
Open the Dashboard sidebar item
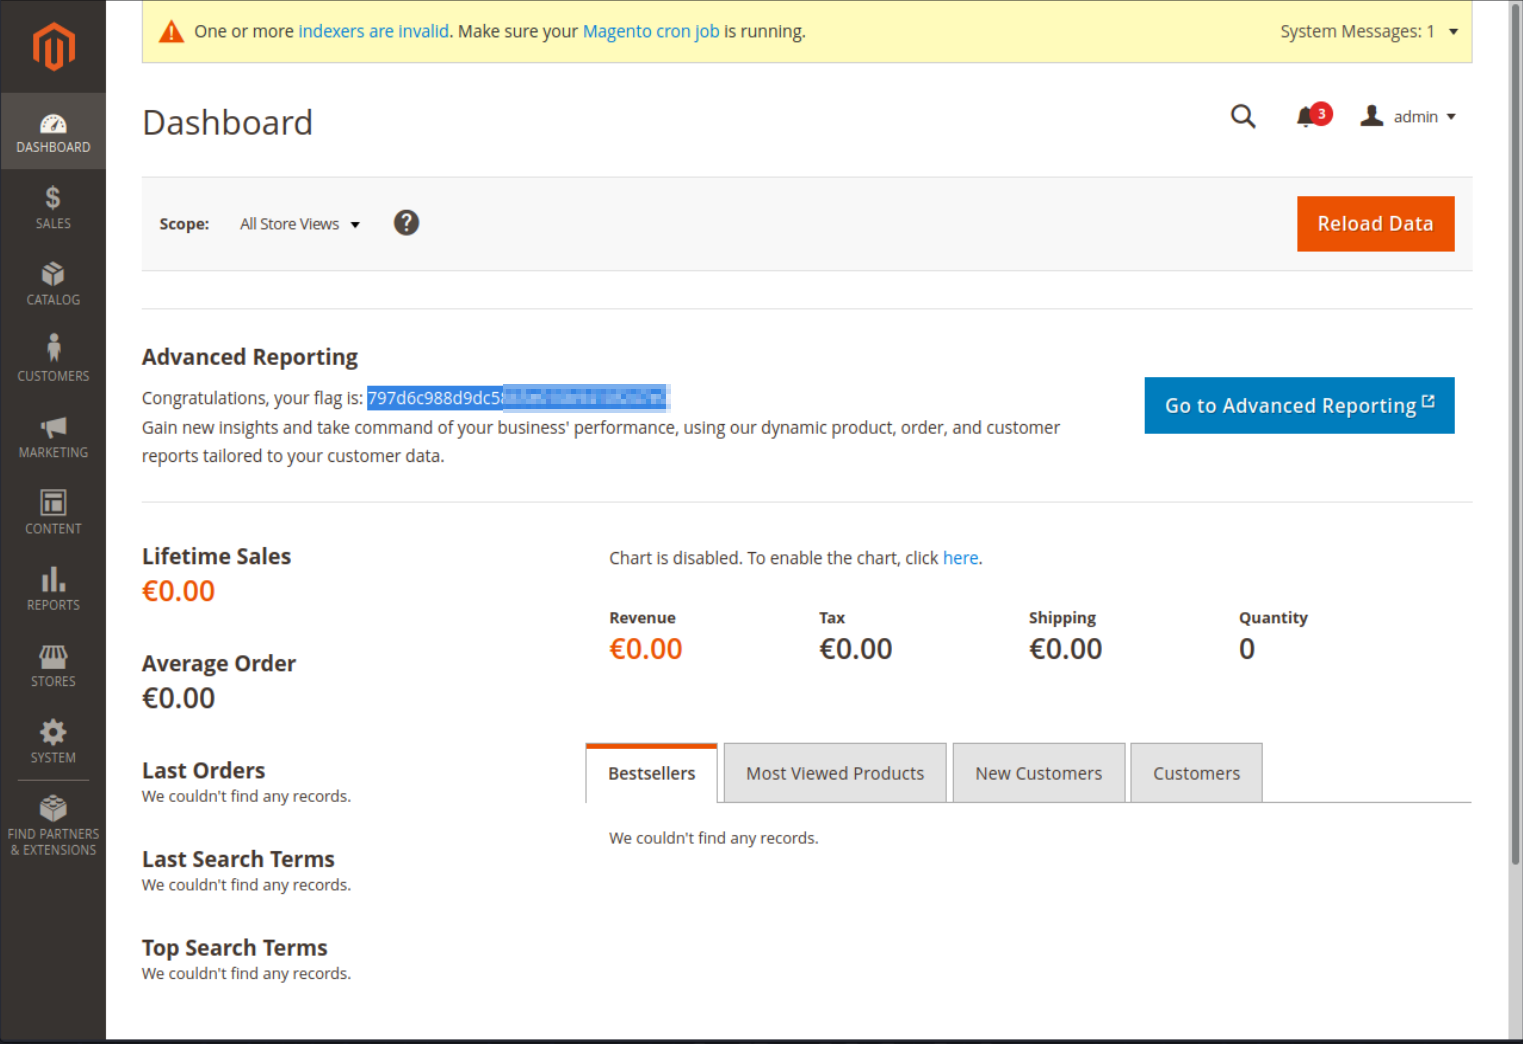click(53, 132)
